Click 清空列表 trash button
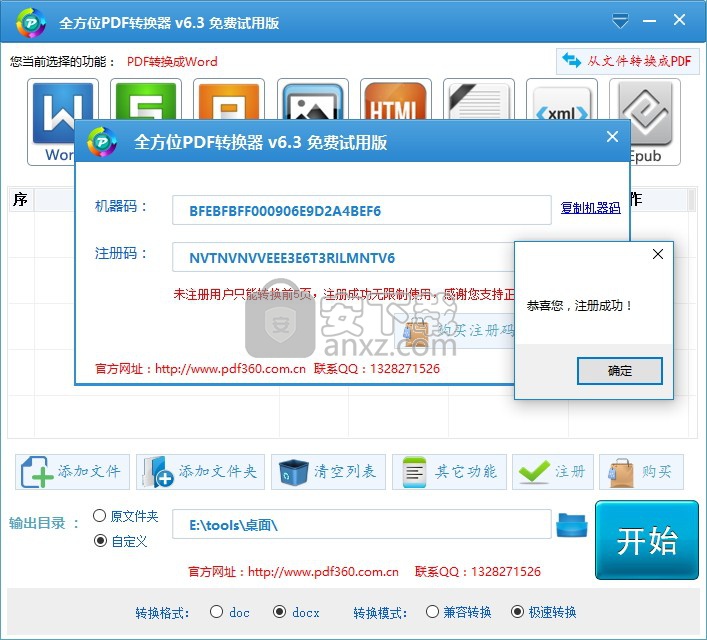The height and width of the screenshot is (640, 707). (328, 472)
